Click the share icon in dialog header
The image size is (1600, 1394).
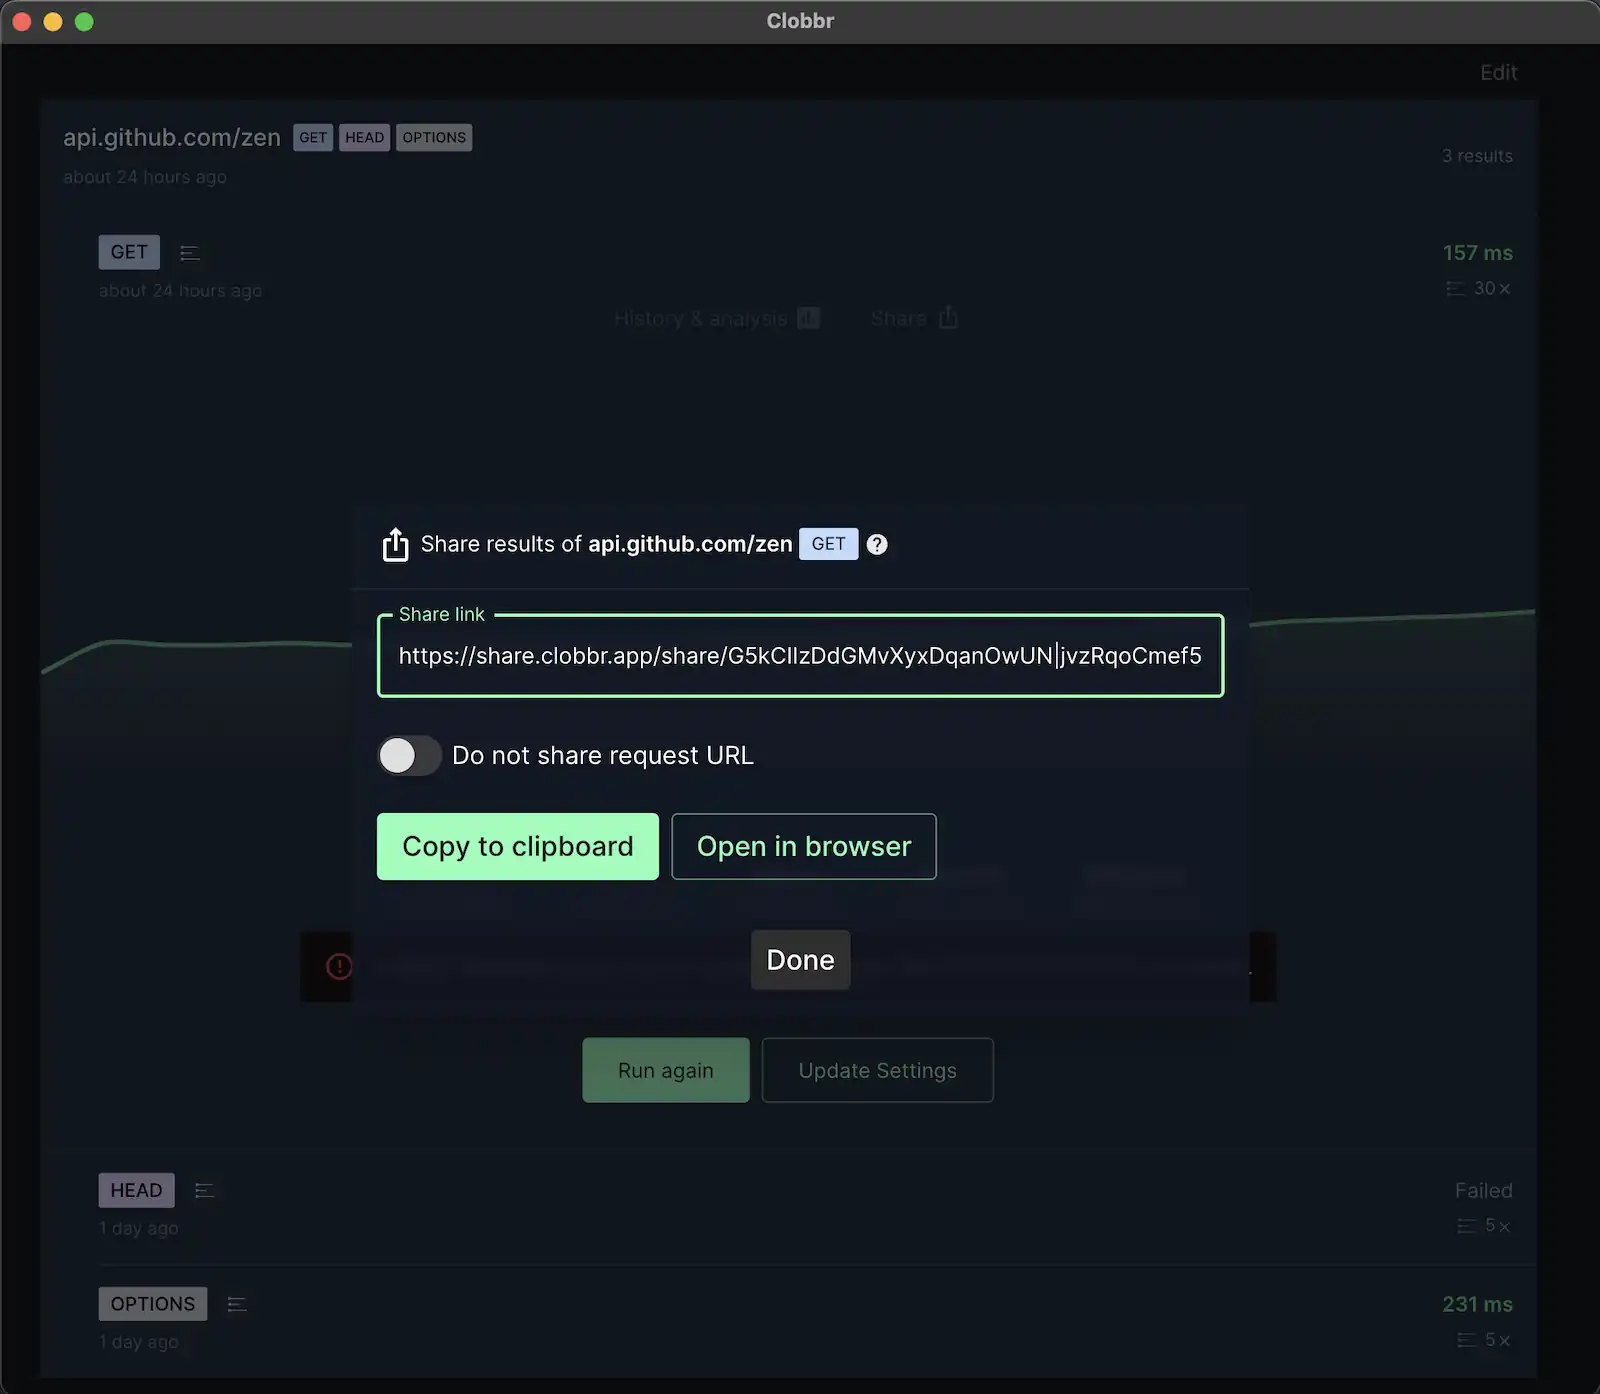pos(395,544)
